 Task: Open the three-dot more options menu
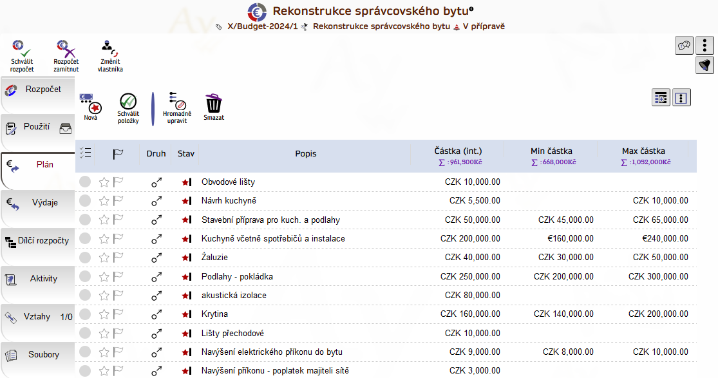pos(704,45)
